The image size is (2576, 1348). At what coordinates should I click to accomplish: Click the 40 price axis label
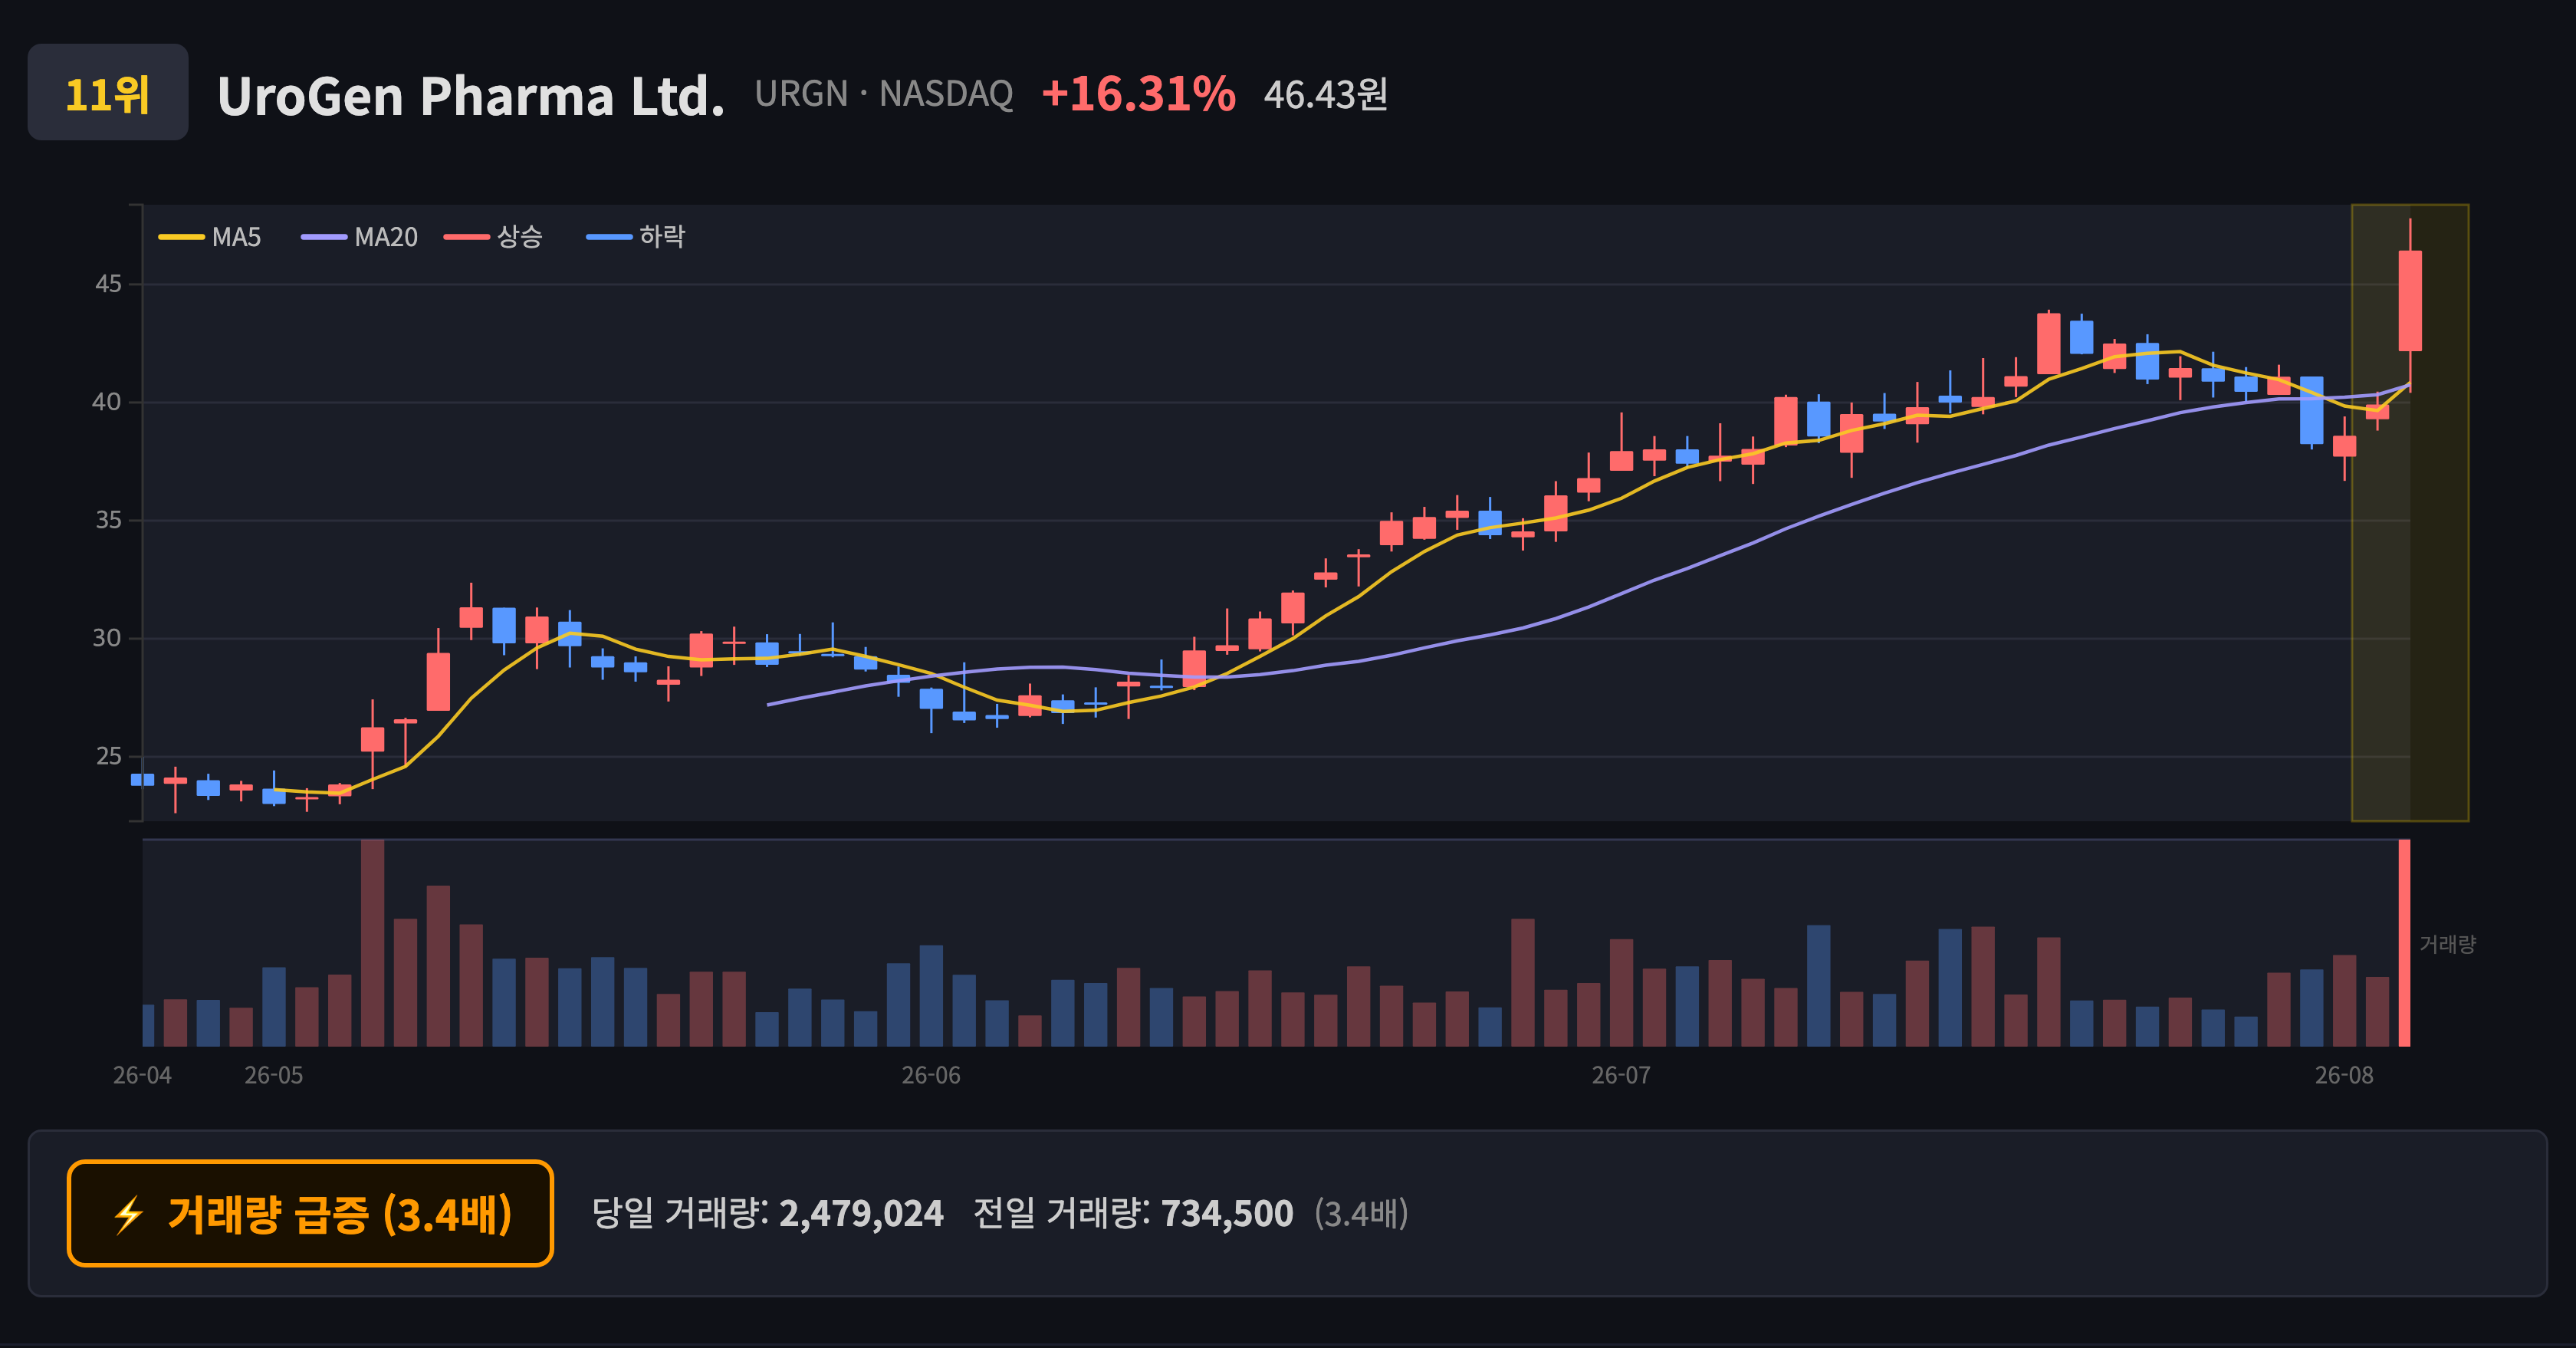tap(107, 402)
